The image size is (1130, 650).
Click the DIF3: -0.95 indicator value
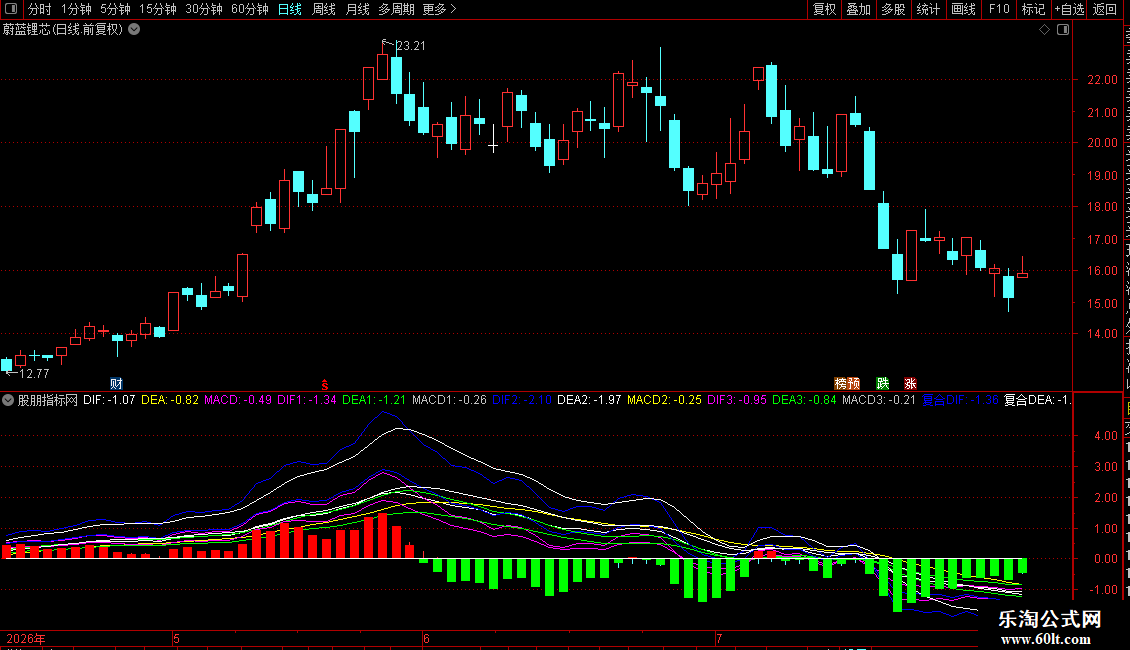pyautogui.click(x=737, y=400)
